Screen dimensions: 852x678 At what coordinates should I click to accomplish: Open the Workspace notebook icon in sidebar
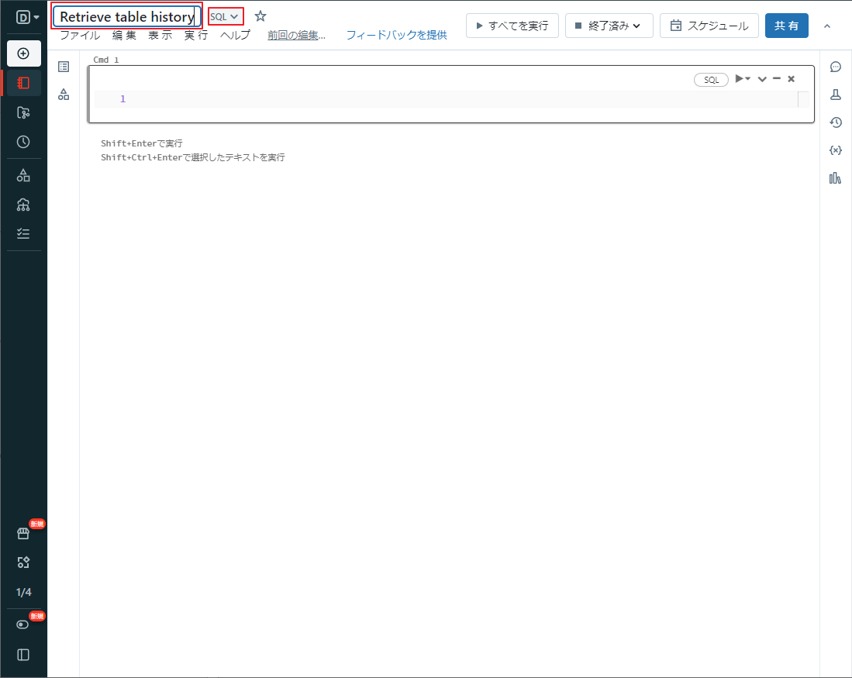(23, 83)
